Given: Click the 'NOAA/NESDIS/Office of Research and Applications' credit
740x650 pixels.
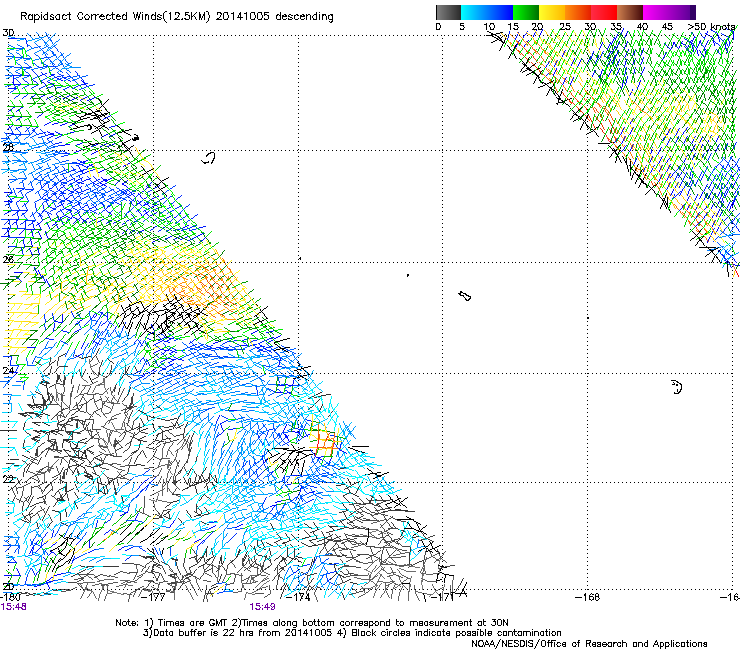Looking at the screenshot, I should pyautogui.click(x=589, y=643).
